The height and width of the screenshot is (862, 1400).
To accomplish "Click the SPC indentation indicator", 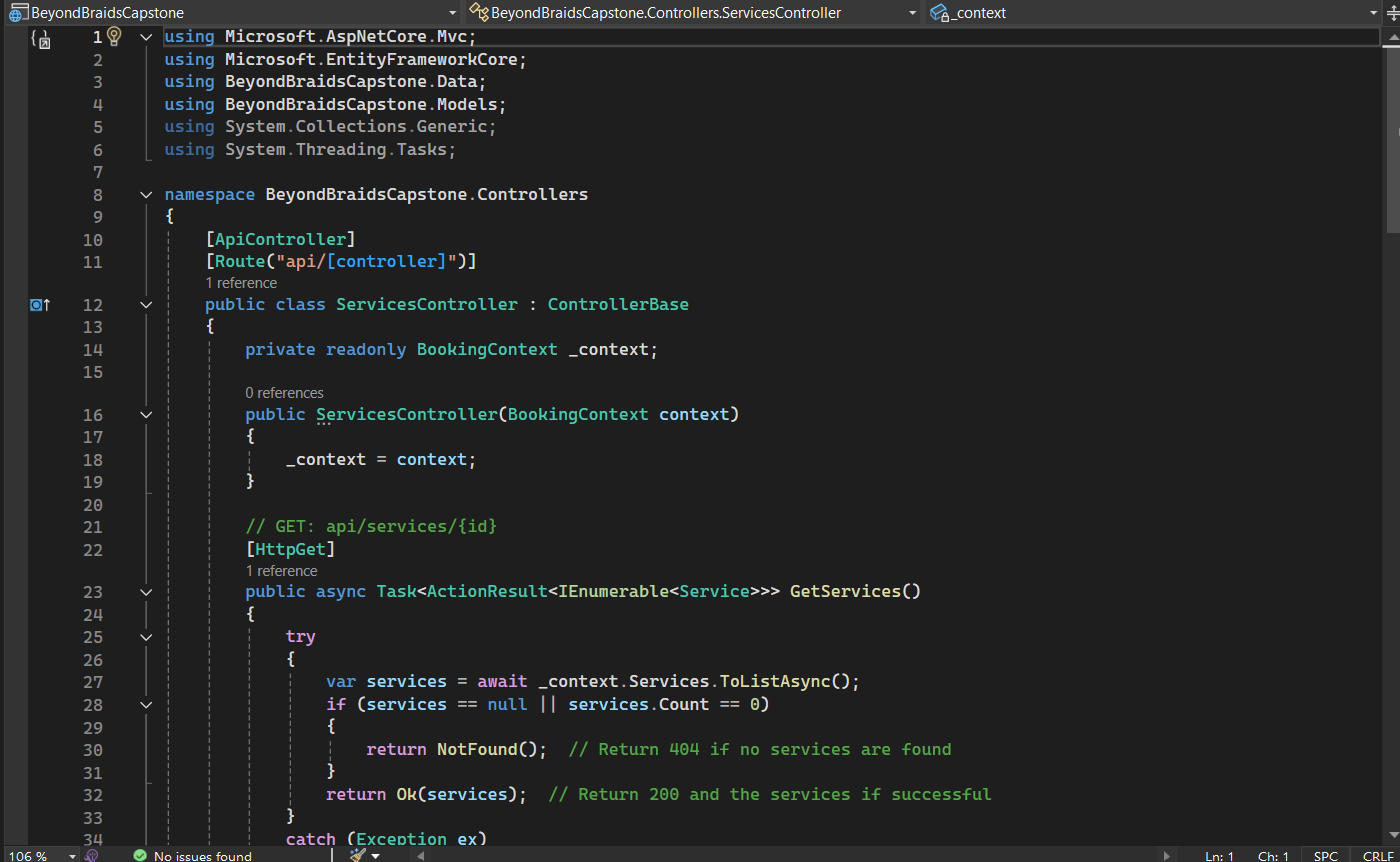I will [1325, 856].
